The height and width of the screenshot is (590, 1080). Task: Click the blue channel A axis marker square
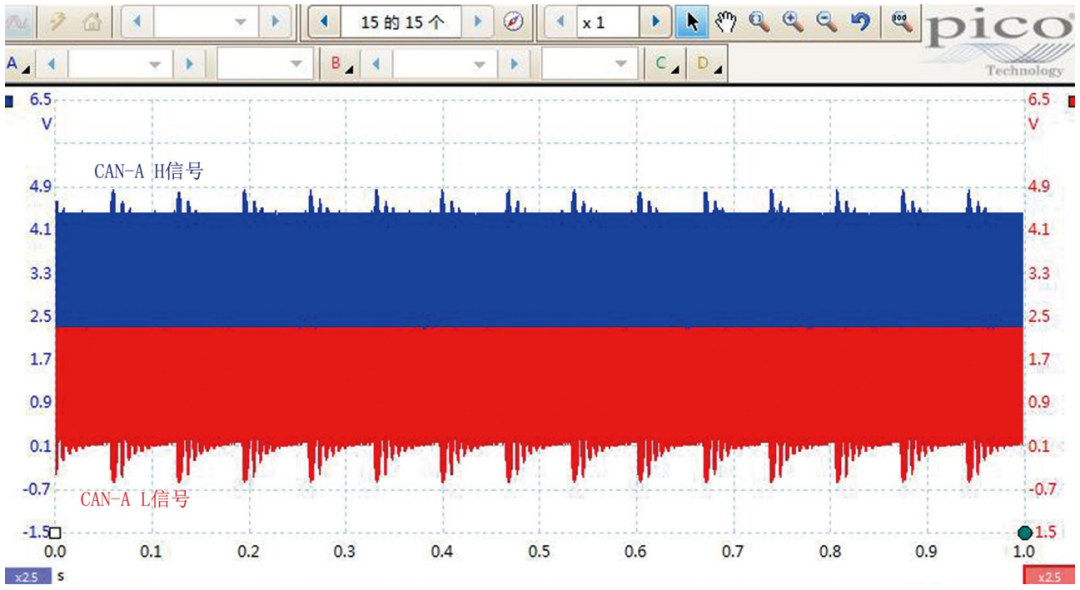pos(9,102)
